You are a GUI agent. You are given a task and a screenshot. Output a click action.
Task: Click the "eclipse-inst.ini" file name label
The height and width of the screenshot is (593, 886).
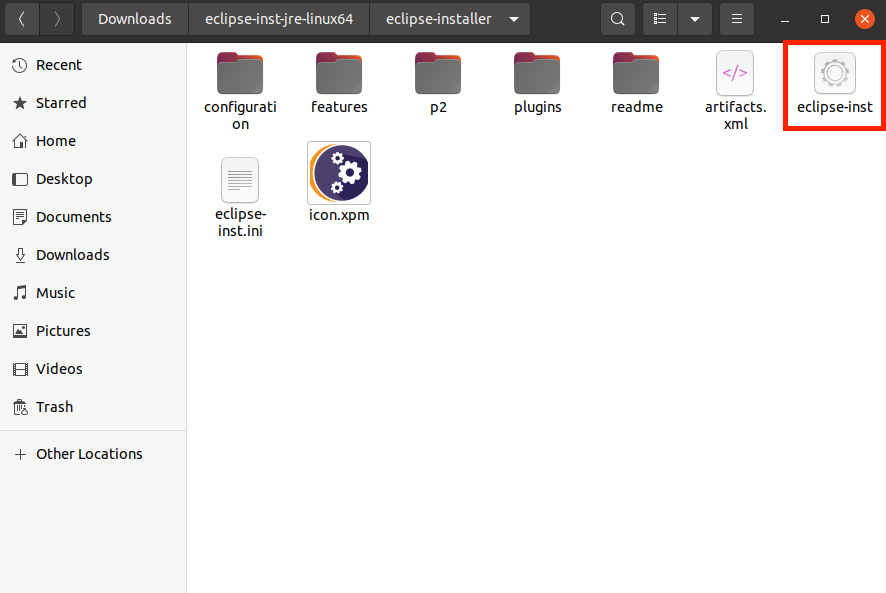[x=240, y=223]
